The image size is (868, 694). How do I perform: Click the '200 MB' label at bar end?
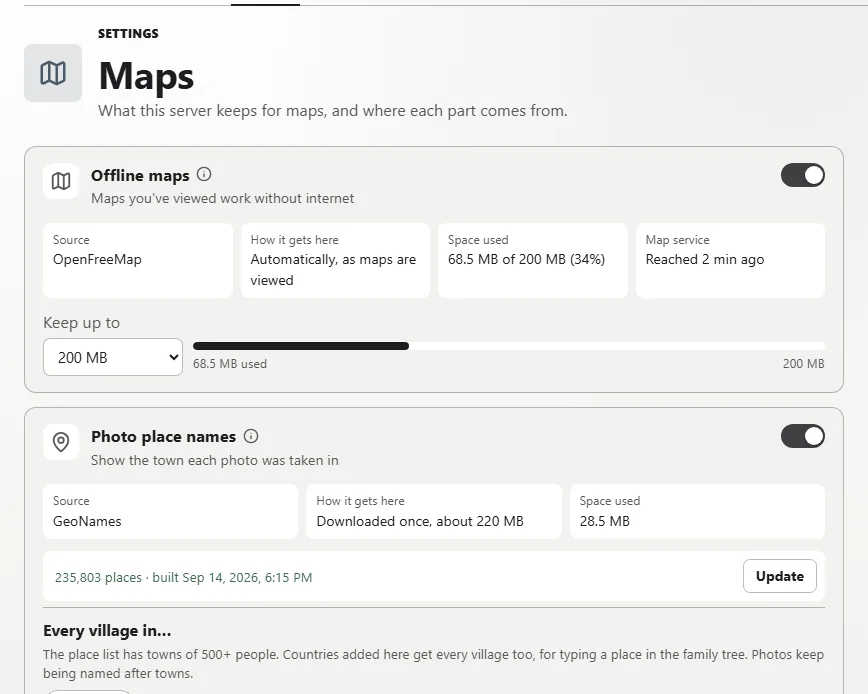803,364
